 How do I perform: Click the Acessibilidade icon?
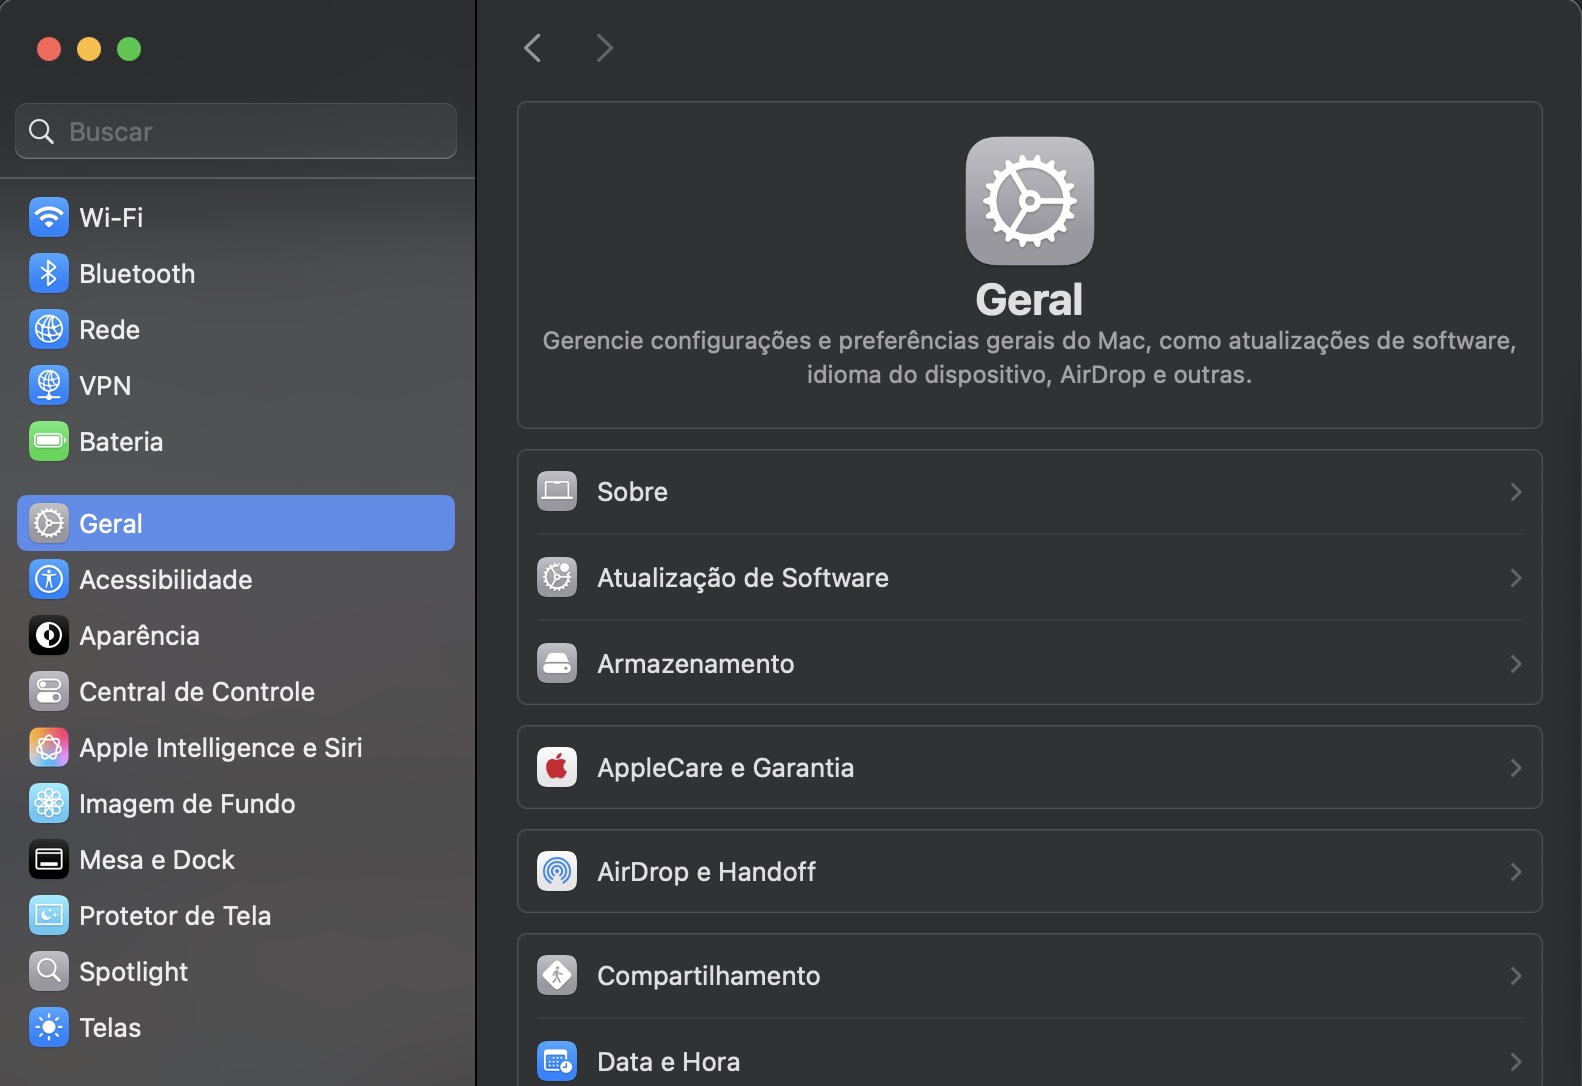(x=49, y=579)
